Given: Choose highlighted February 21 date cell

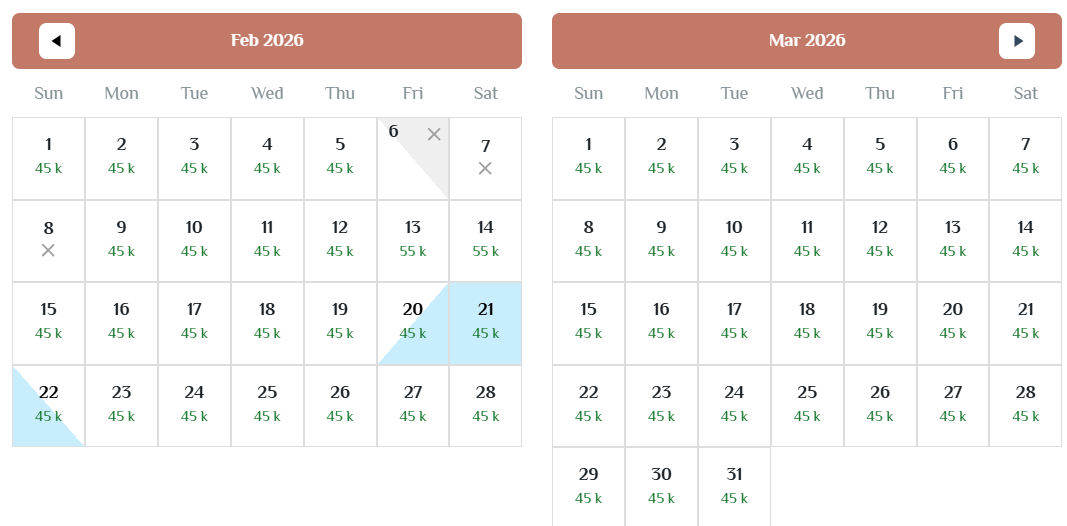Looking at the screenshot, I should pyautogui.click(x=486, y=324).
